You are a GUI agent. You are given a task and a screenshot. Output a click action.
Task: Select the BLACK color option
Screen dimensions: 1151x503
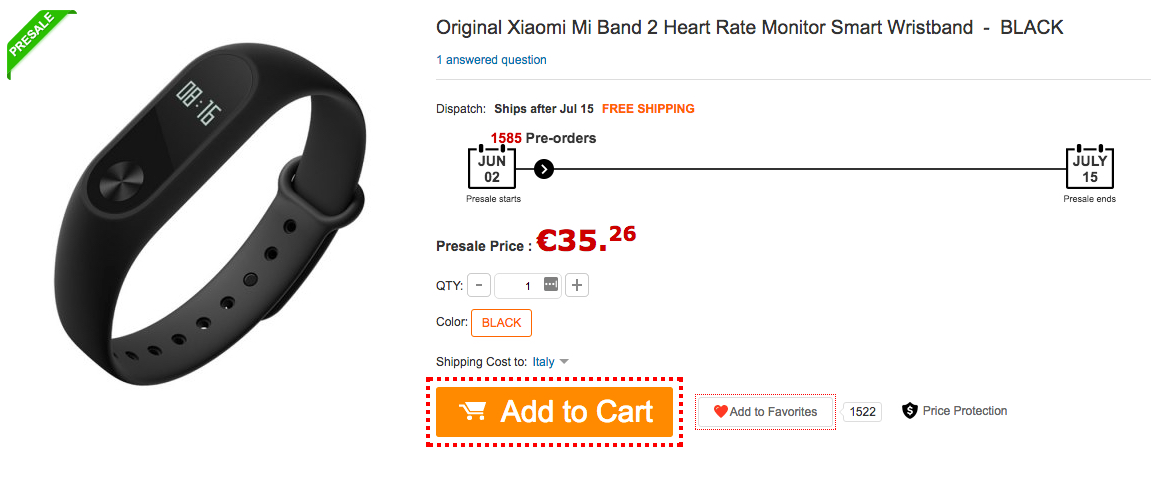click(x=501, y=323)
